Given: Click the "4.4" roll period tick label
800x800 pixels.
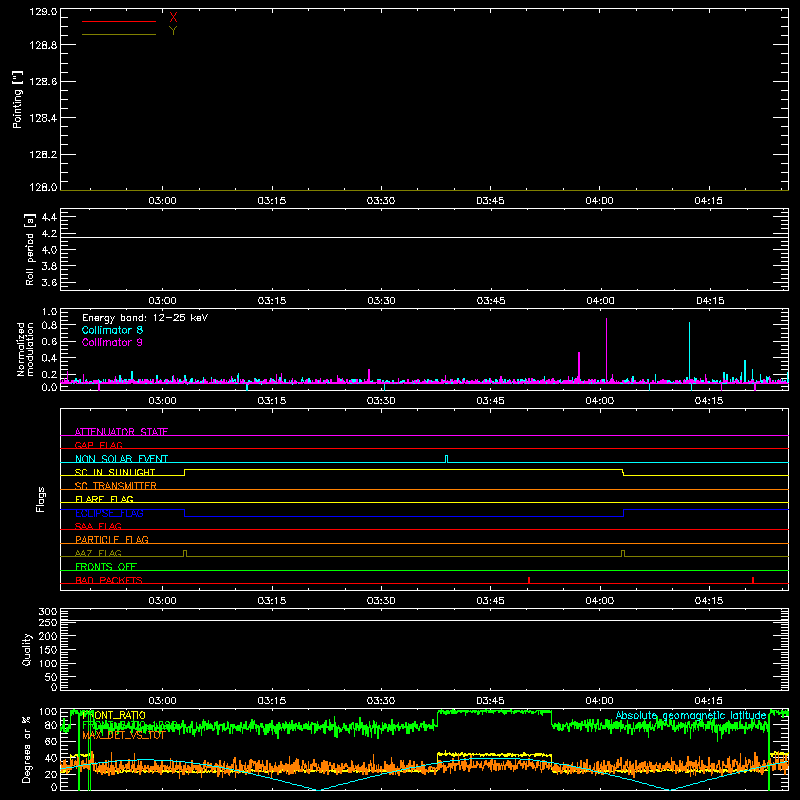Looking at the screenshot, I should [49, 217].
